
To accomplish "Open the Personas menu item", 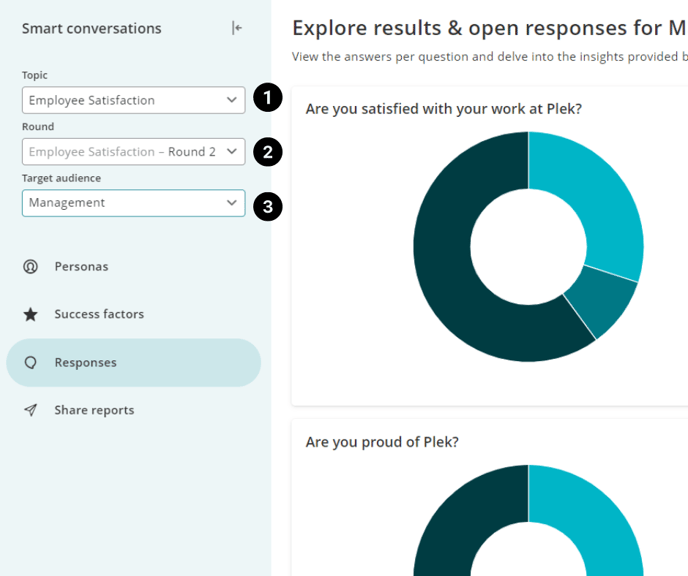I will [133, 267].
